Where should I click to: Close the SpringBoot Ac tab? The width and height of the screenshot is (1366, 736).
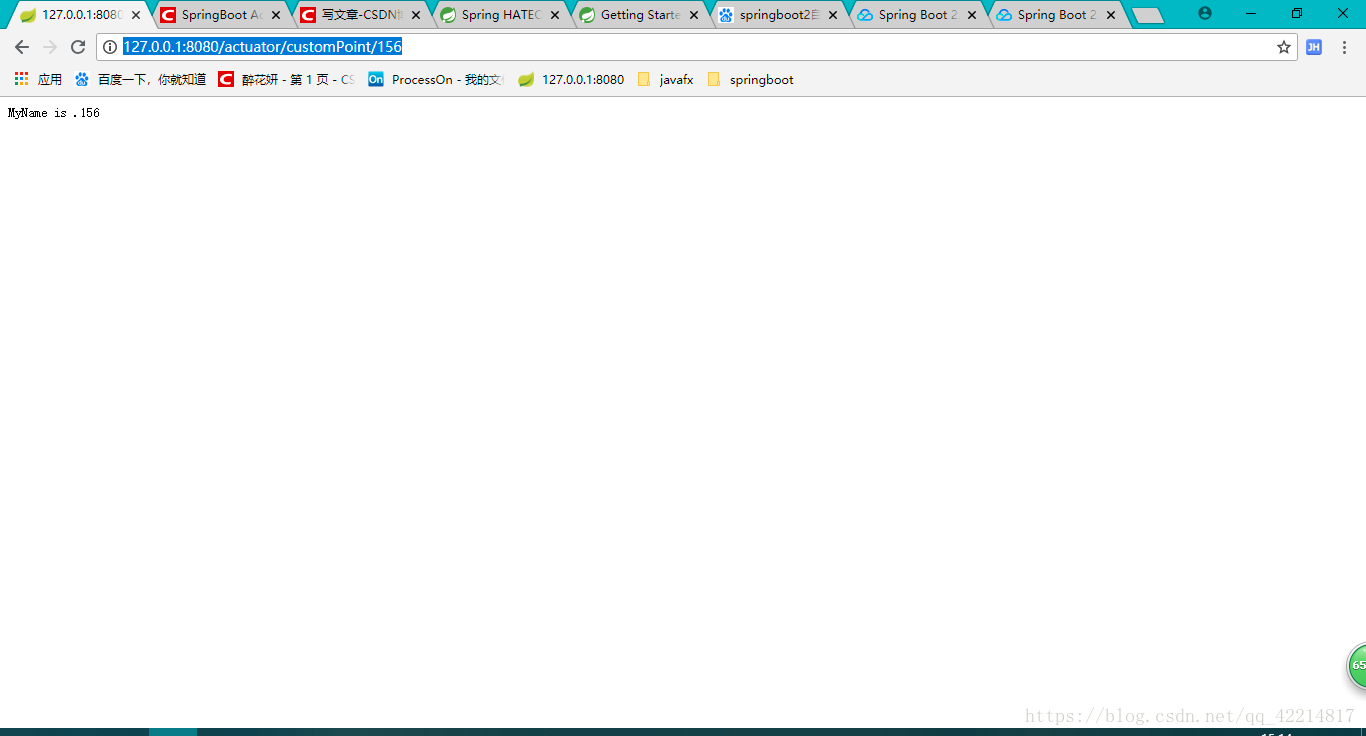[x=276, y=15]
